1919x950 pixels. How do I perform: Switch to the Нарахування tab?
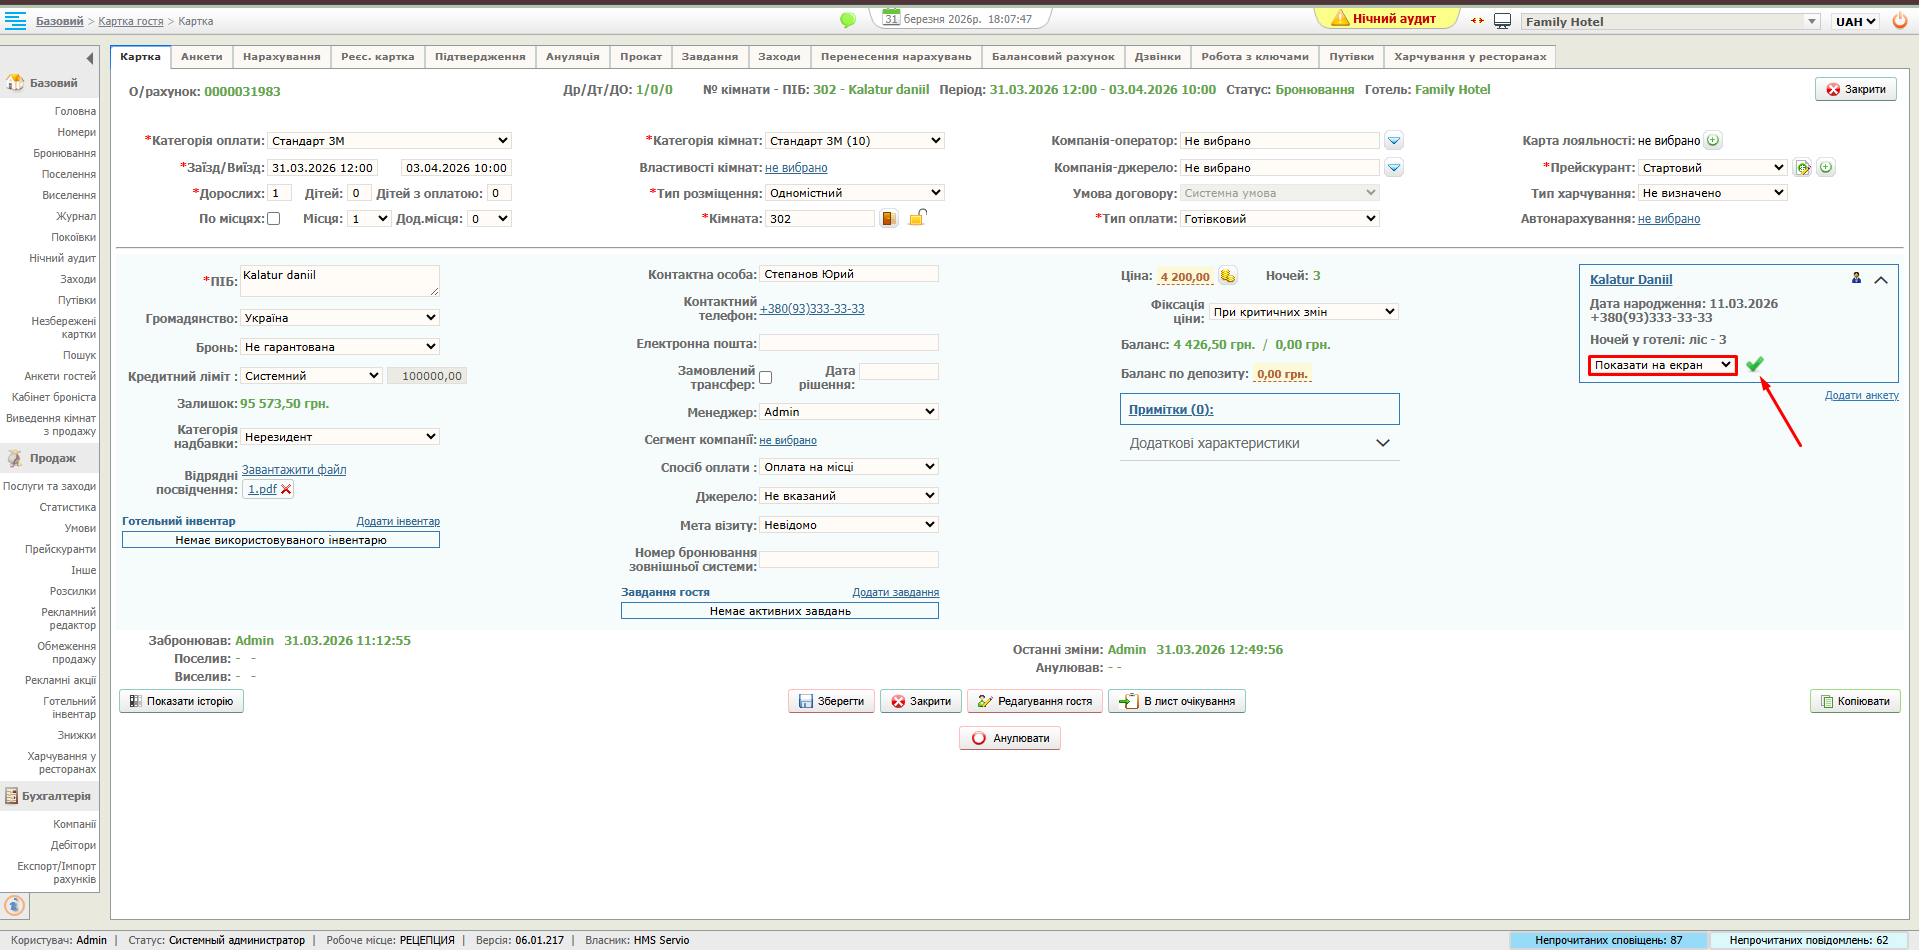coord(281,57)
